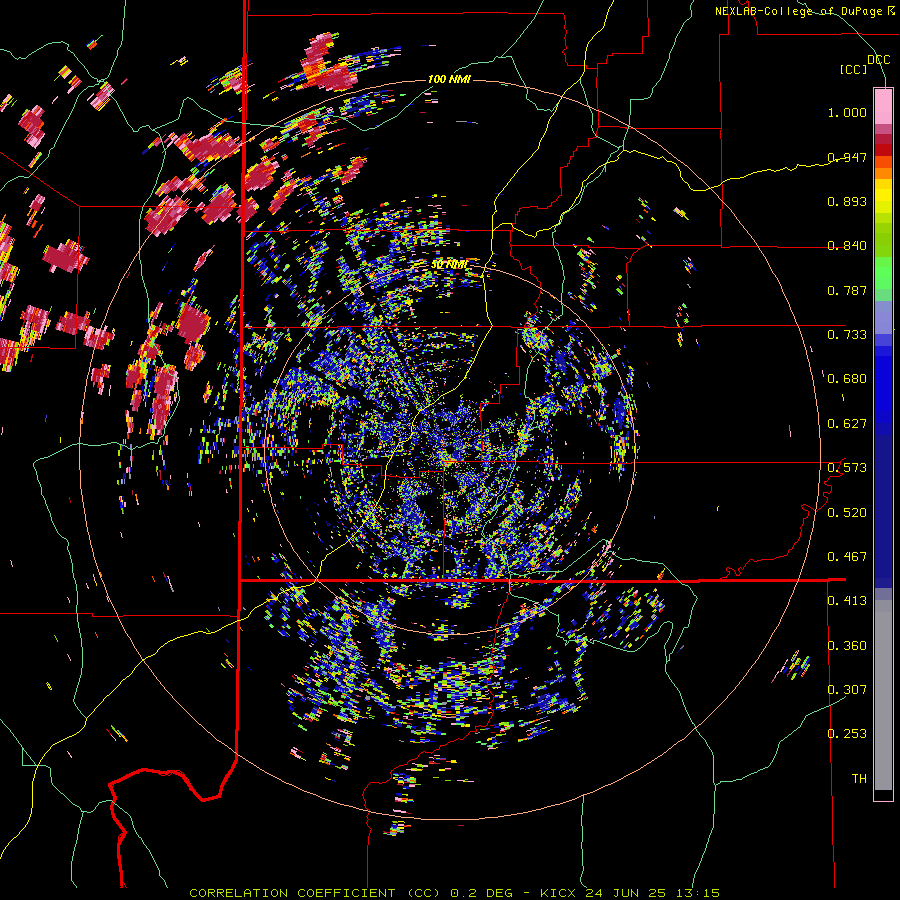Image resolution: width=900 pixels, height=900 pixels.
Task: Click the 0.520 scale value
Action: coord(847,513)
